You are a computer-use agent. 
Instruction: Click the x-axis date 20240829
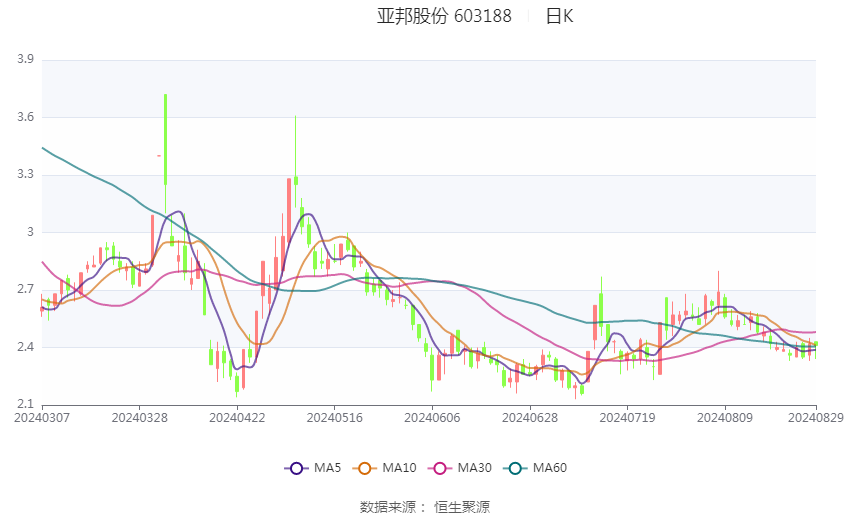pos(816,418)
